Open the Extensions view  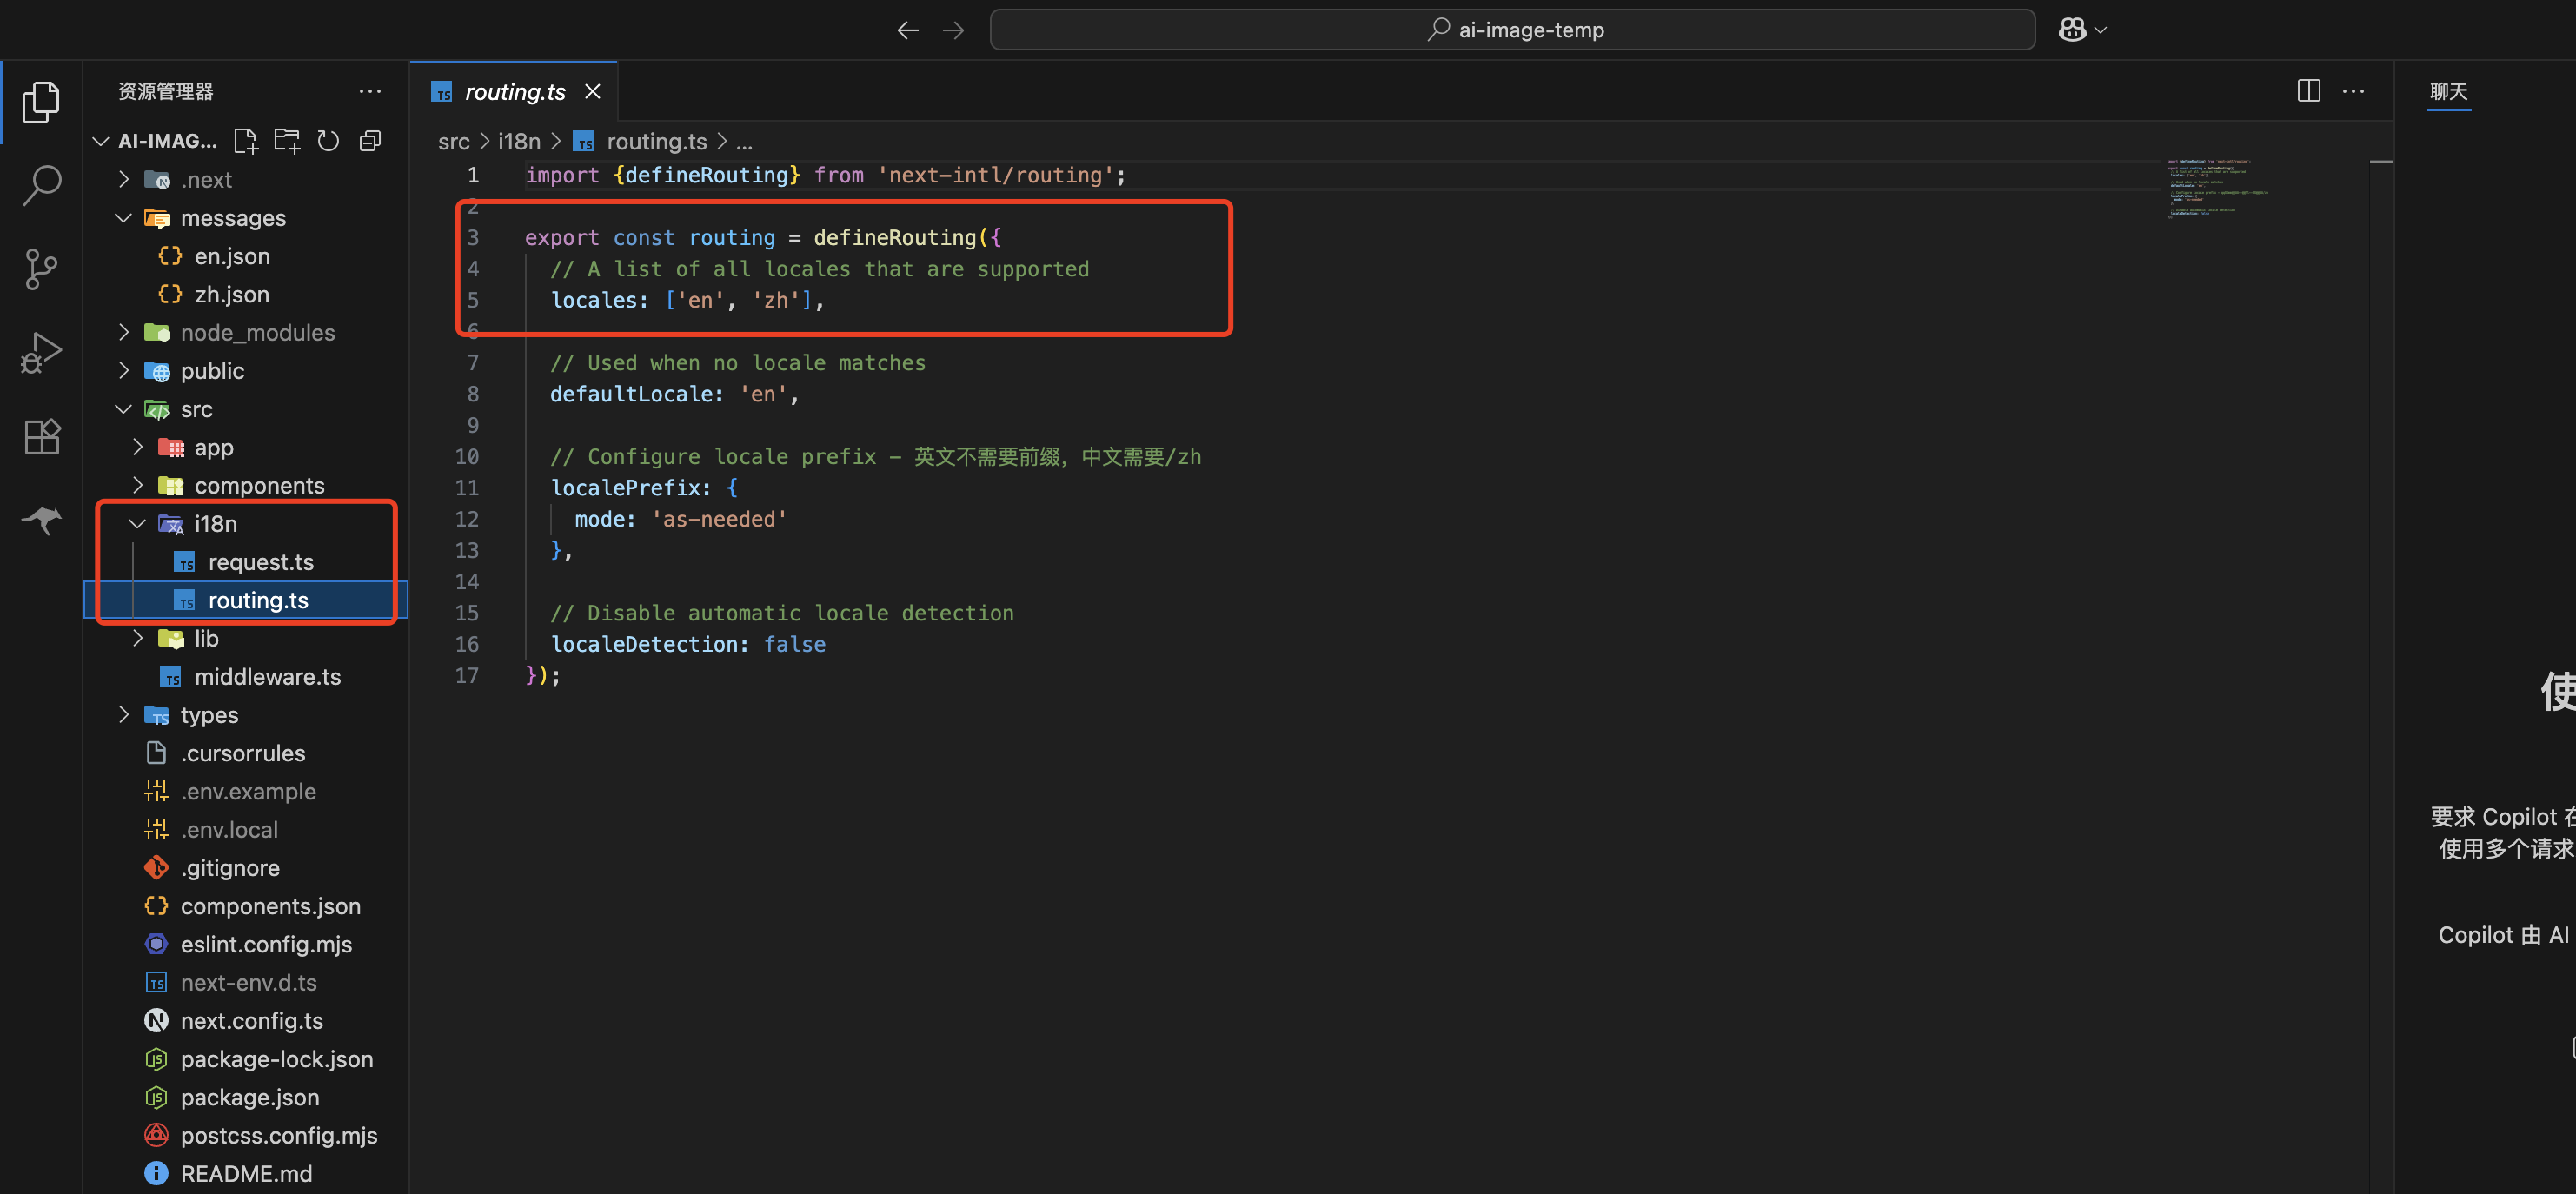pyautogui.click(x=41, y=436)
